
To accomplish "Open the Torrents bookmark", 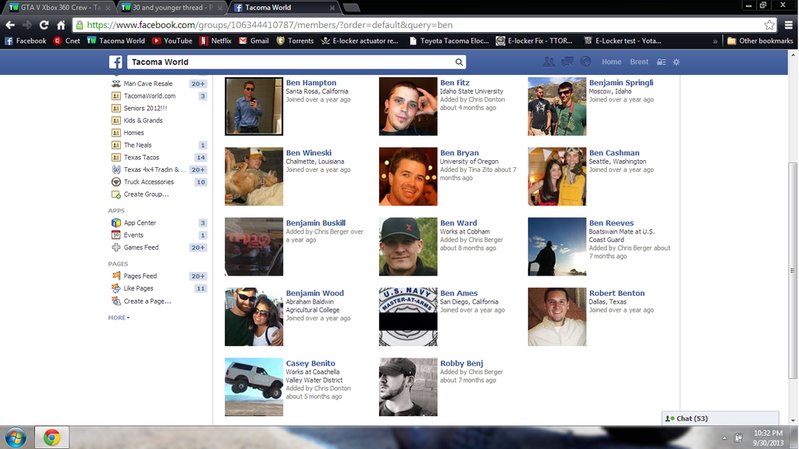I will (x=295, y=41).
